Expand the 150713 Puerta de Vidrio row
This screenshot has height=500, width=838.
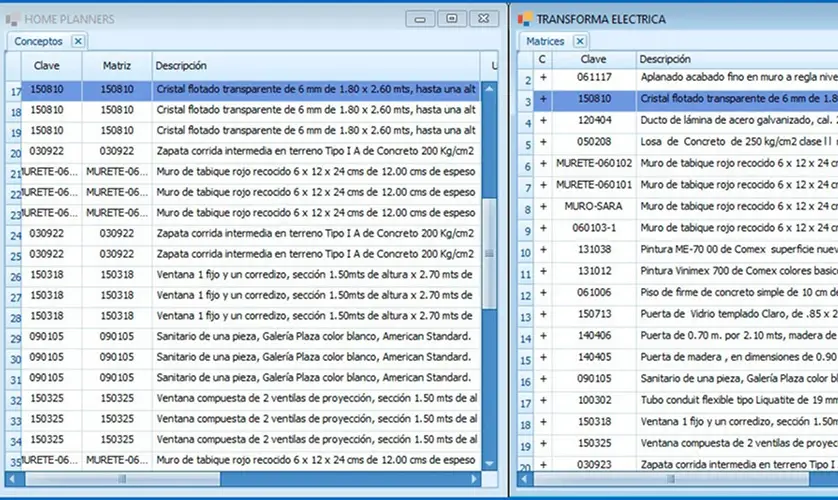543,315
